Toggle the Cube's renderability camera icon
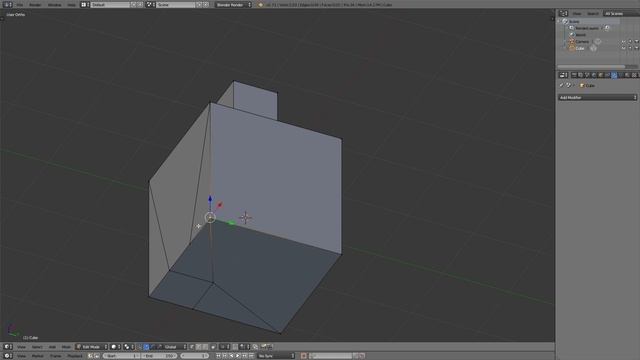Viewport: 640px width, 360px height. point(636,48)
